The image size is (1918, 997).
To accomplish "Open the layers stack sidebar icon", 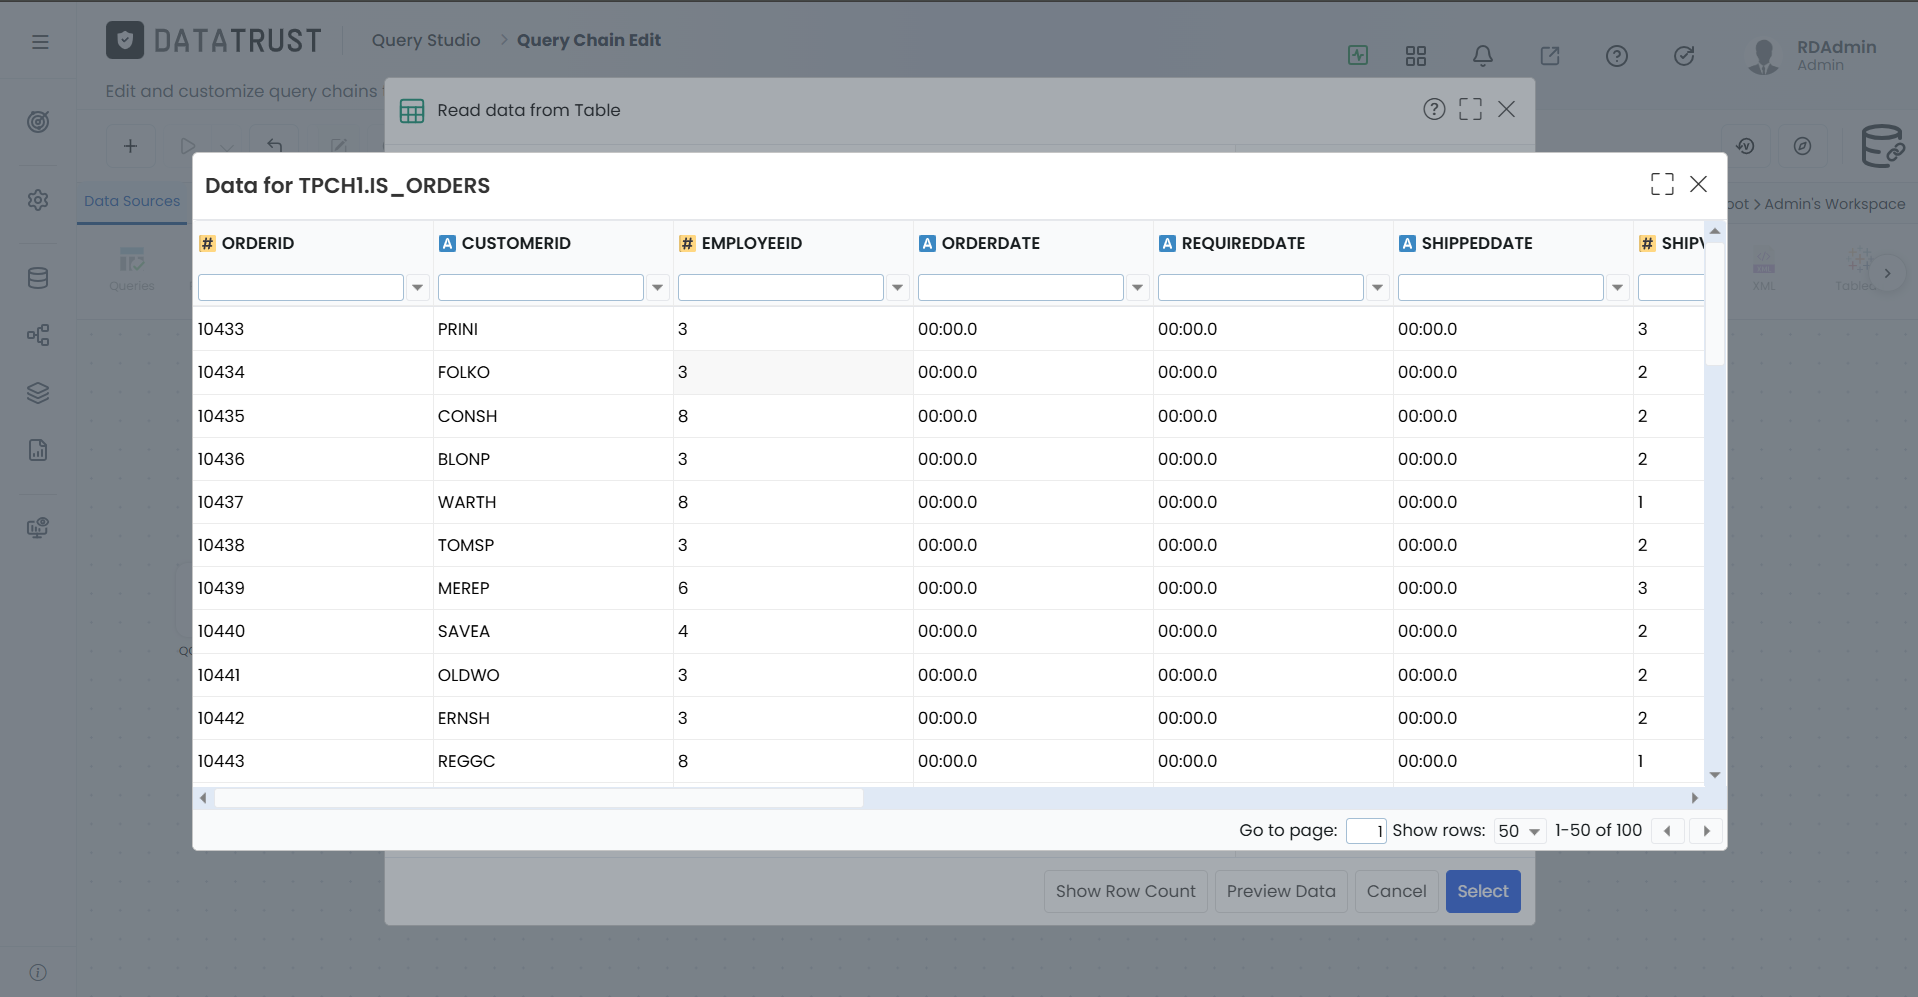I will [x=38, y=393].
